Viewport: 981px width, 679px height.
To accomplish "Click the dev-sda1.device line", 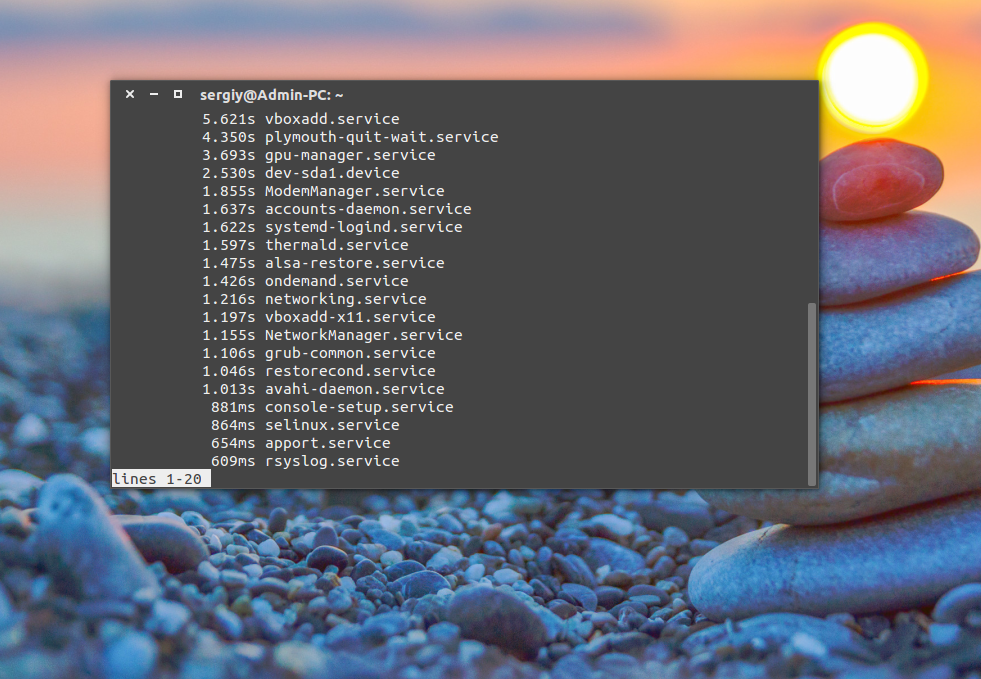I will [331, 173].
